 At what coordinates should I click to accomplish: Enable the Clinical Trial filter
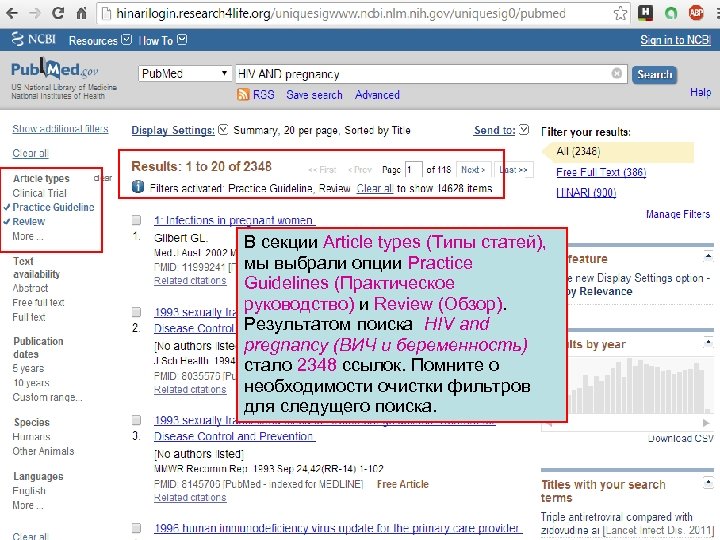(x=39, y=193)
